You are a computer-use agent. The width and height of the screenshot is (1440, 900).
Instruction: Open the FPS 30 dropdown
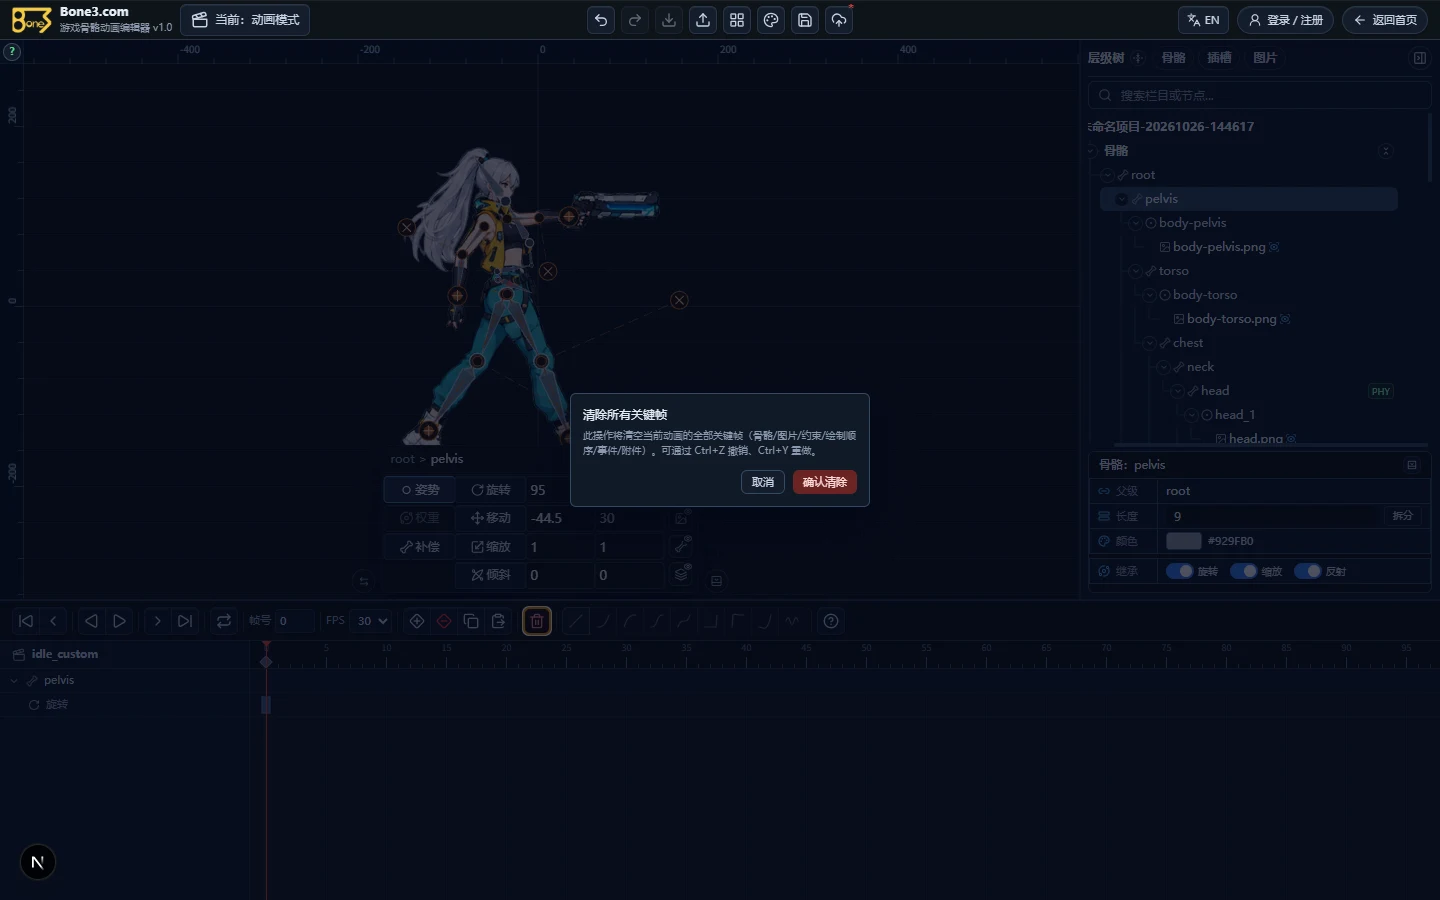[372, 621]
